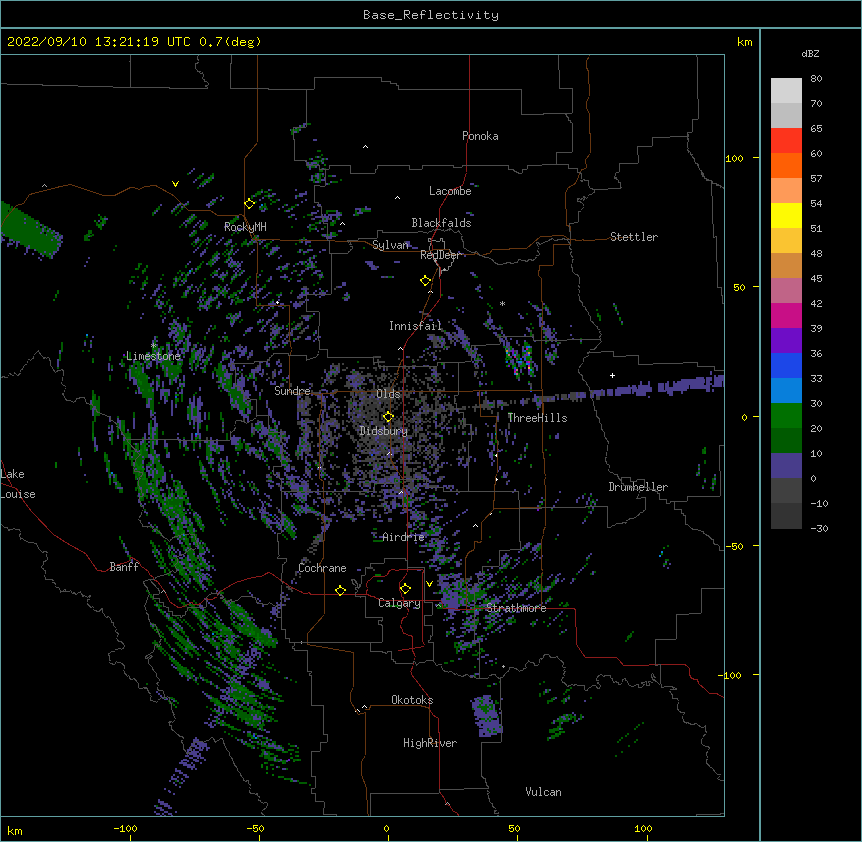Click the white asterisk marker east of Innisfail
This screenshot has height=842, width=862.
click(502, 303)
